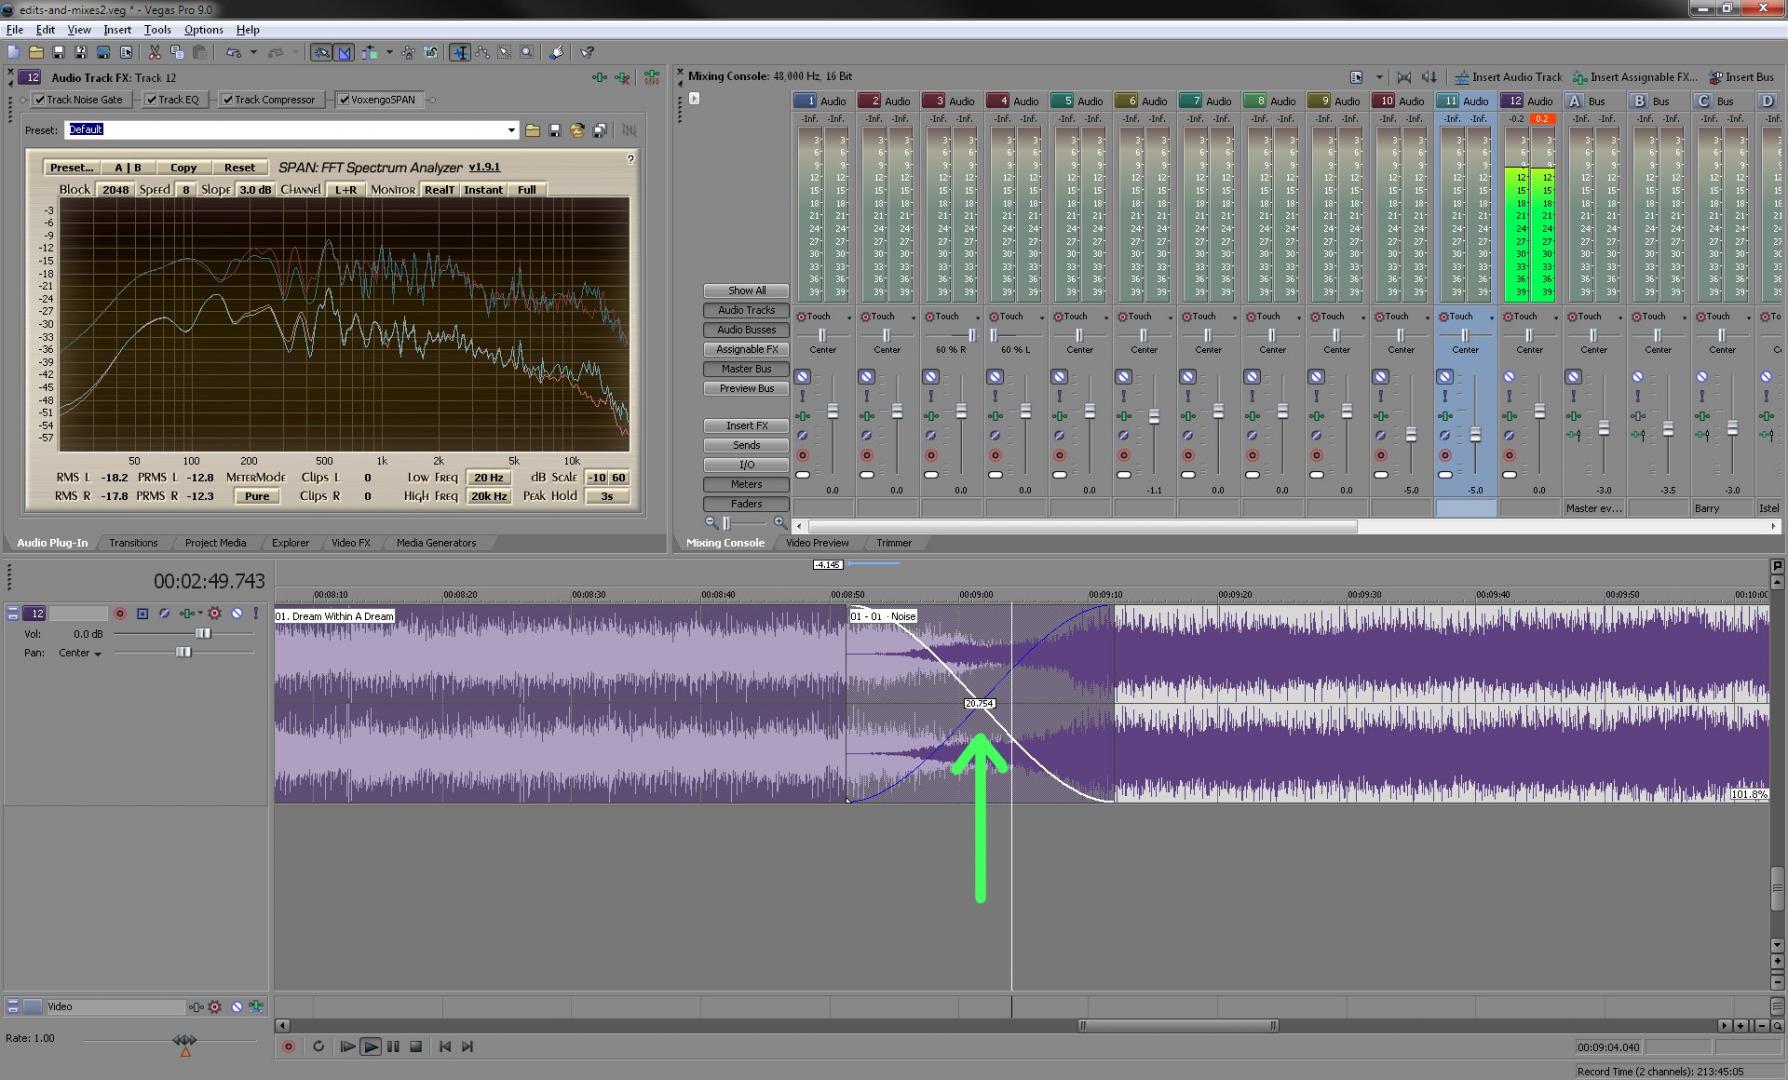Image resolution: width=1788 pixels, height=1080 pixels.
Task: Go to project end with transport button
Action: tap(467, 1046)
